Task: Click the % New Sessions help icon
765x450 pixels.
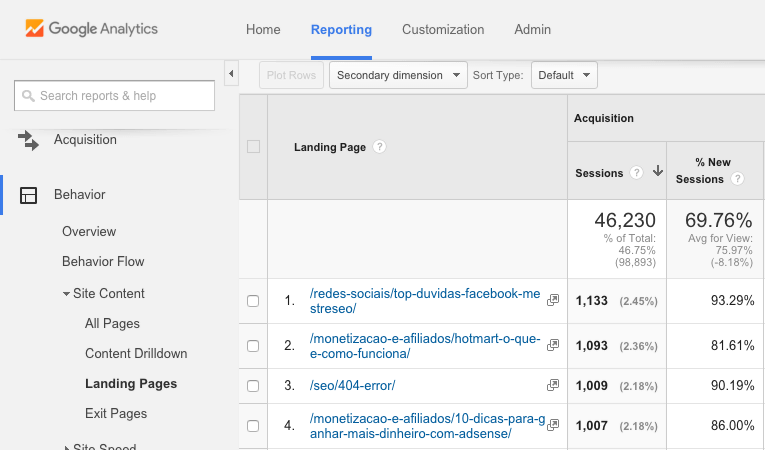Action: [x=737, y=180]
